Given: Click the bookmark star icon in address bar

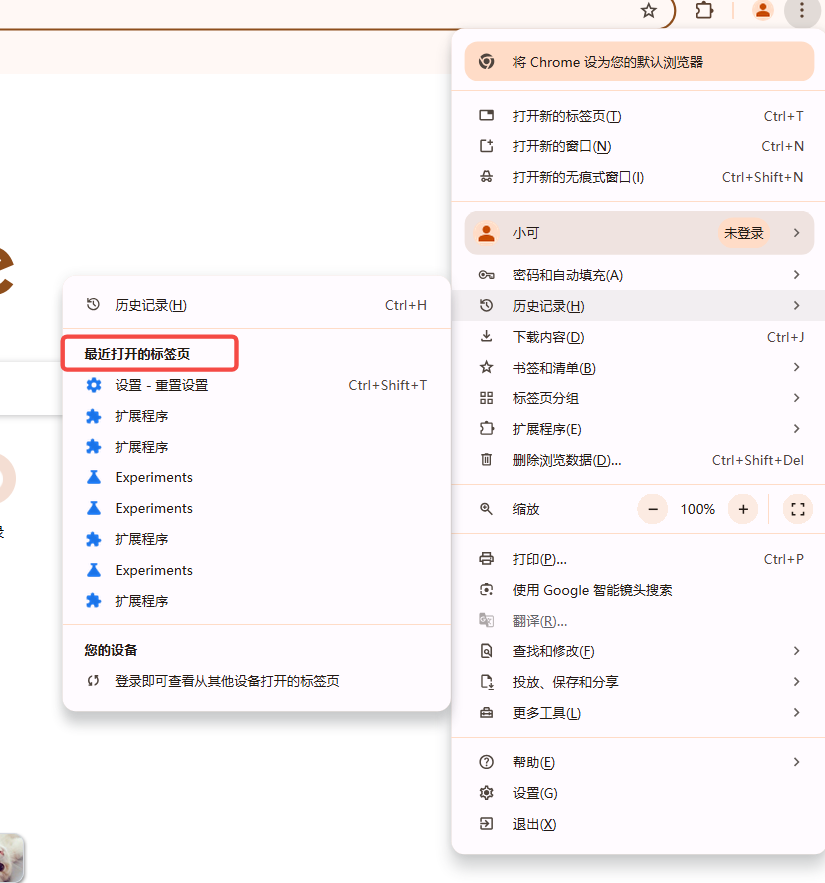Looking at the screenshot, I should coord(649,10).
